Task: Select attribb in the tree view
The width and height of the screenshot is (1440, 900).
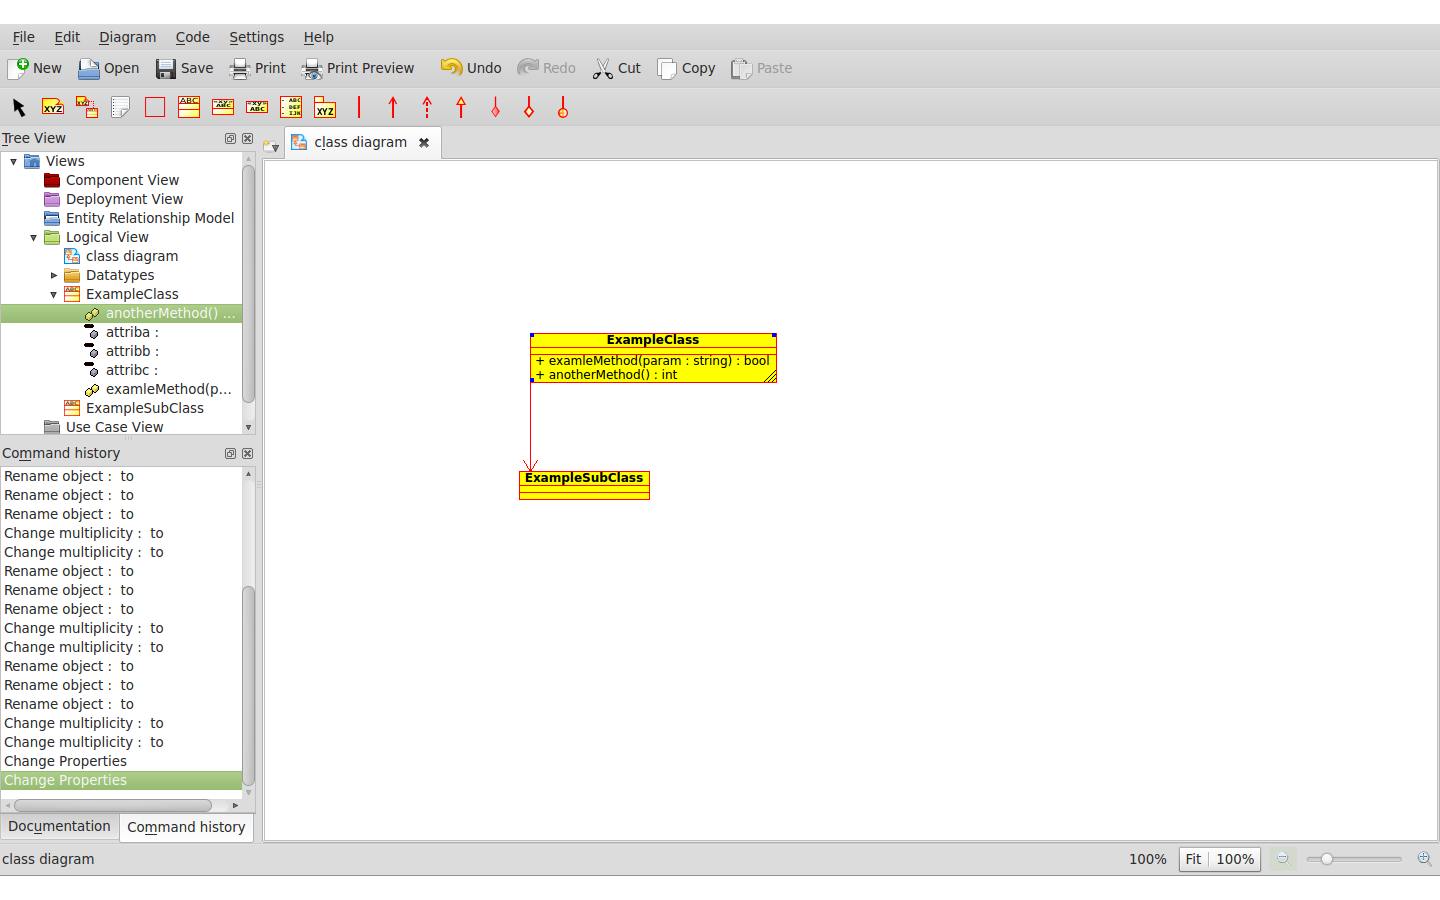Action: click(128, 351)
